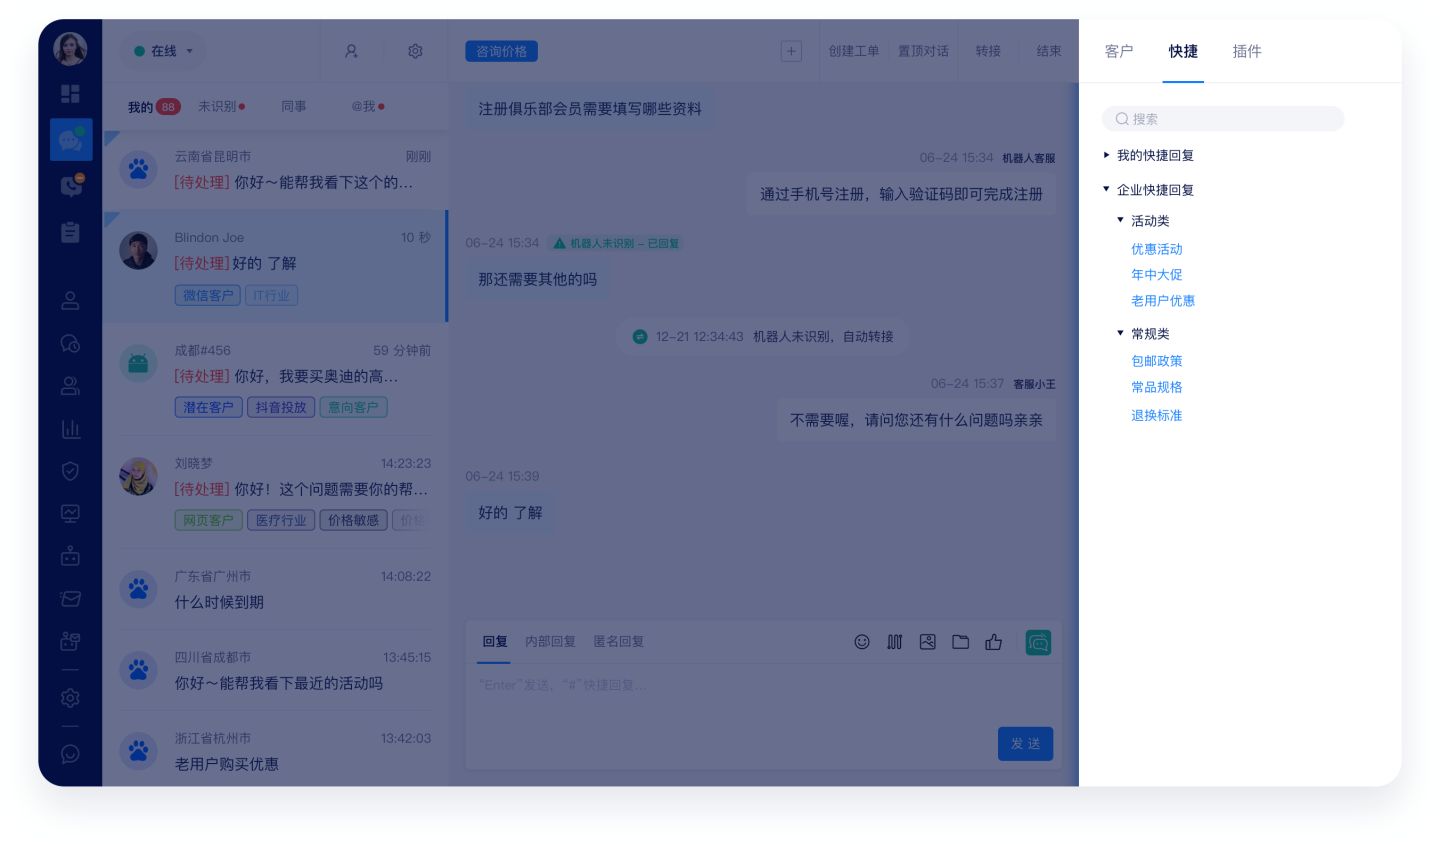Open the 优惠活动 quick reply

coord(1157,249)
